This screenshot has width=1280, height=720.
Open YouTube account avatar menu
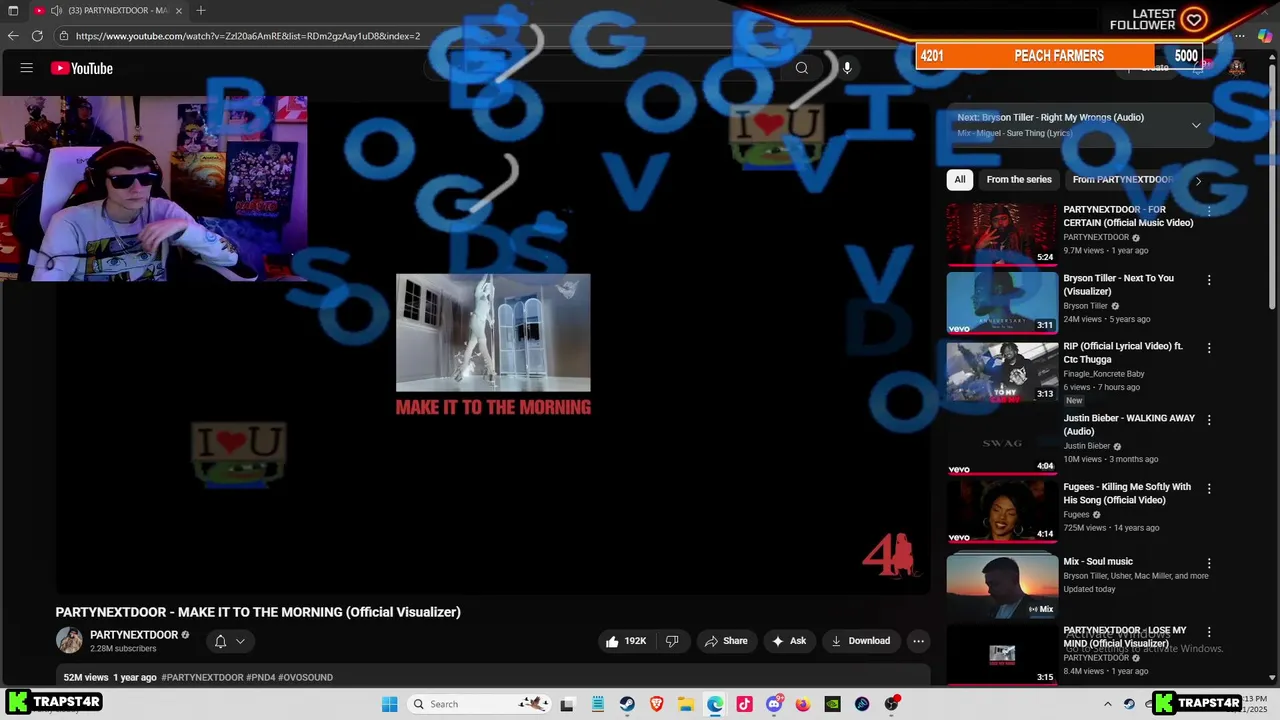pos(1237,68)
